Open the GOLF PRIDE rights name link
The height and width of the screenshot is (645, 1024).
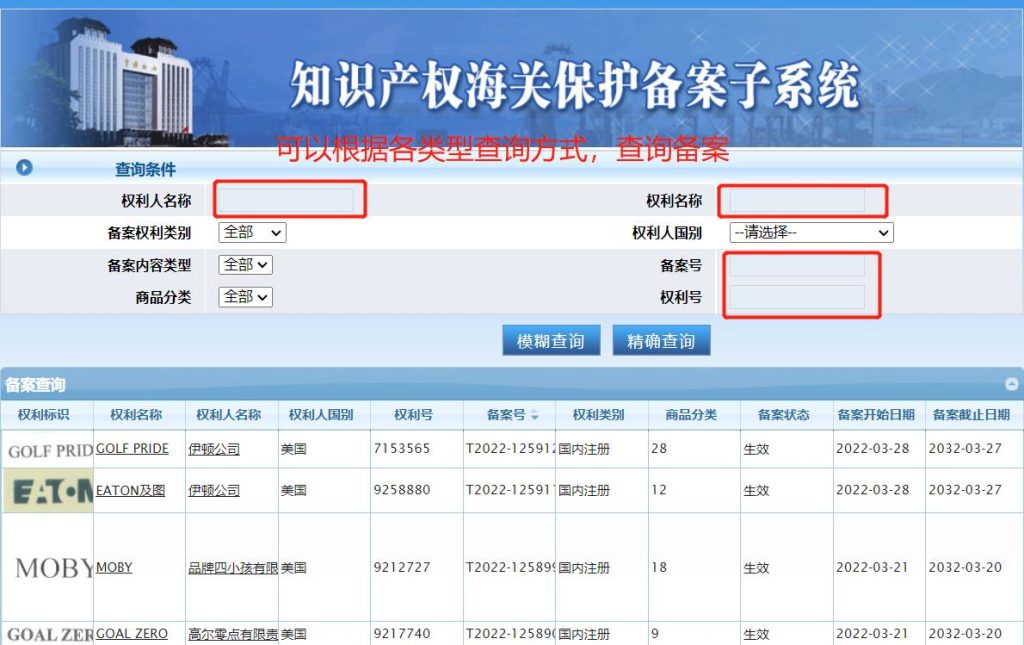(132, 449)
